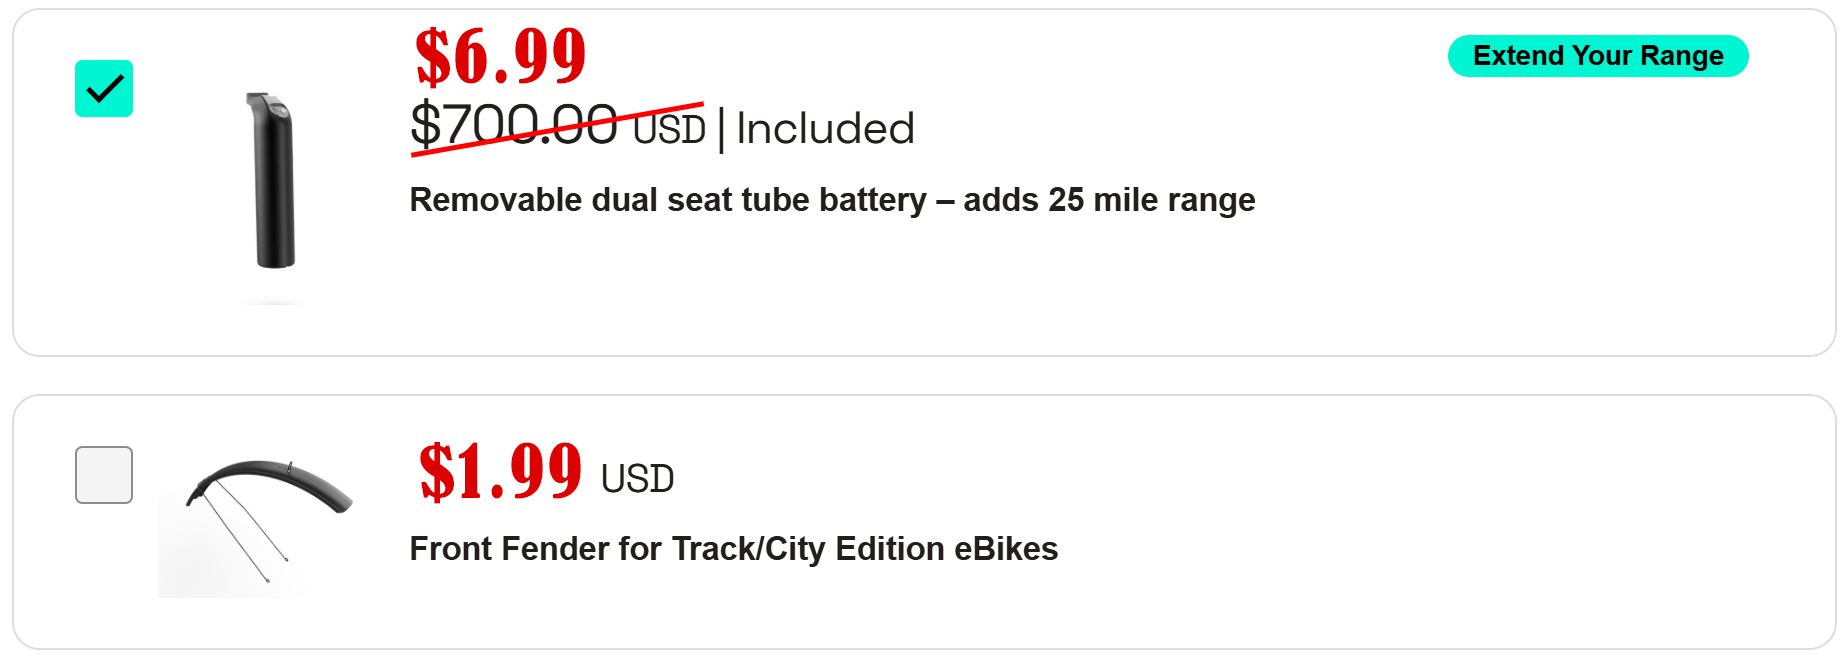
Task: Click the red $6.99 price
Action: pos(500,57)
